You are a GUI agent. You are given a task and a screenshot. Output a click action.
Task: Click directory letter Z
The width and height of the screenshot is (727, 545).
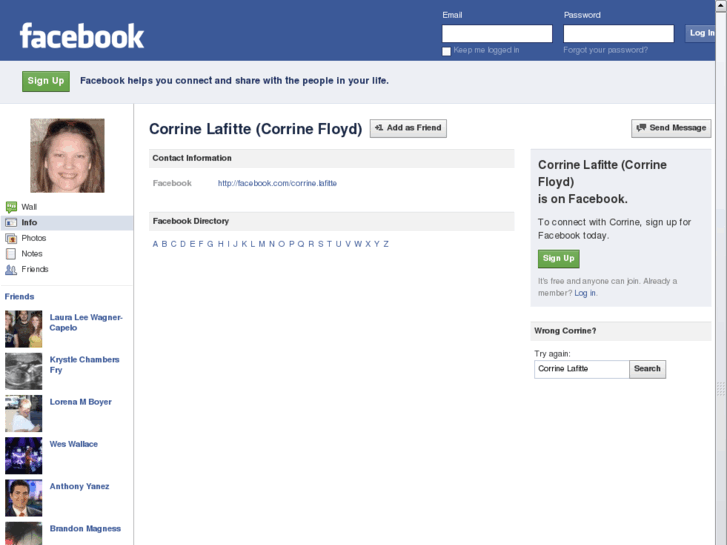pos(386,244)
